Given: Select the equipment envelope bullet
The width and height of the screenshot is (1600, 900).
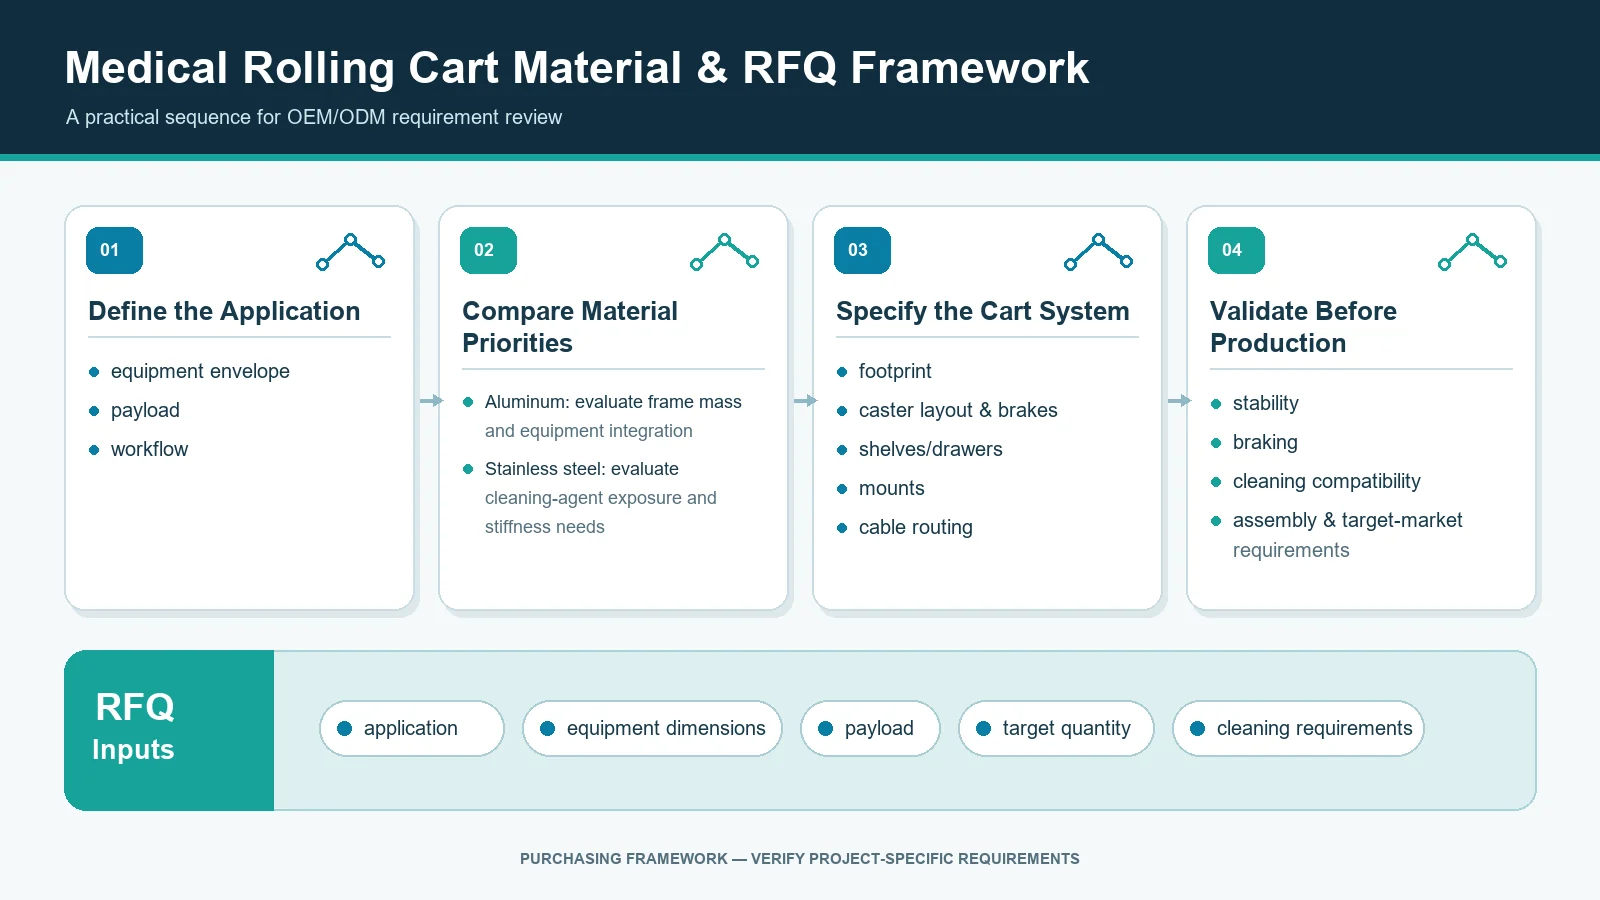Looking at the screenshot, I should 189,371.
